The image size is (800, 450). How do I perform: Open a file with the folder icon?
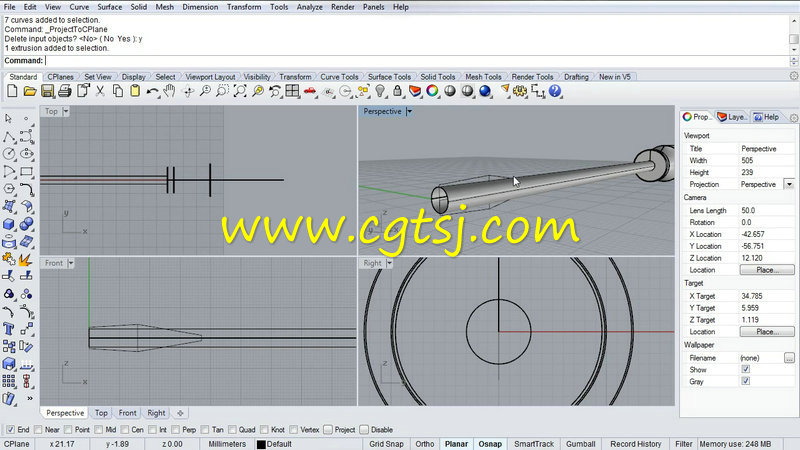[x=30, y=91]
